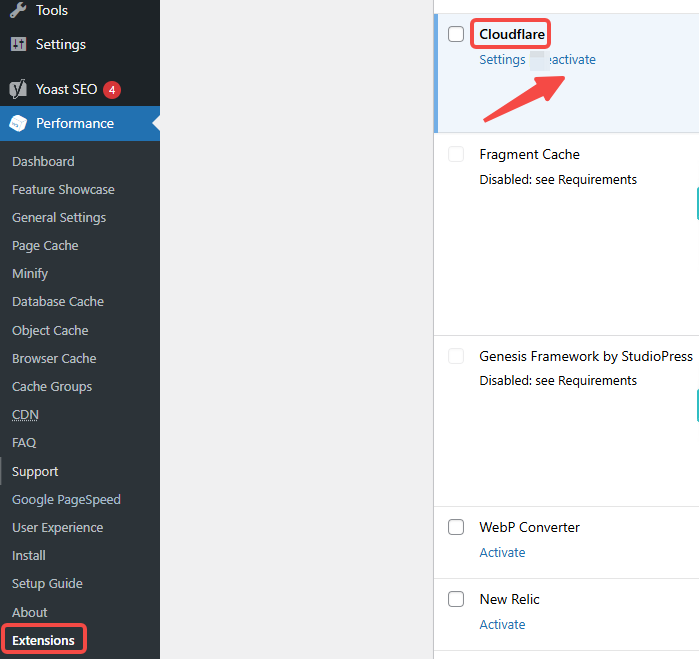Open the Performance Dashboard page
The image size is (699, 659).
tap(43, 161)
